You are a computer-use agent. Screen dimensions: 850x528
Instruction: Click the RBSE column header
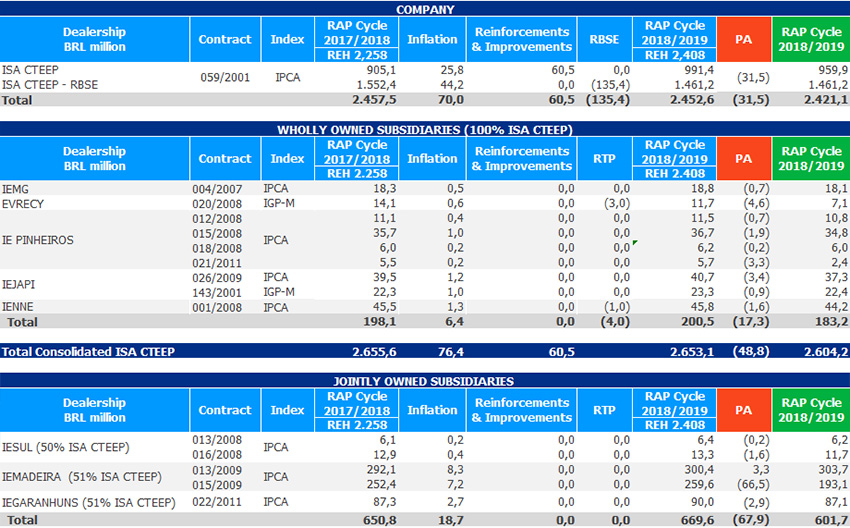604,40
